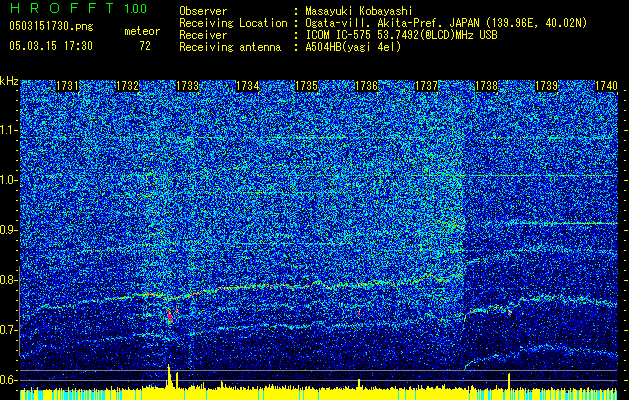Click the 1739 time marker
Viewport: 629px width, 400px height.
(546, 86)
